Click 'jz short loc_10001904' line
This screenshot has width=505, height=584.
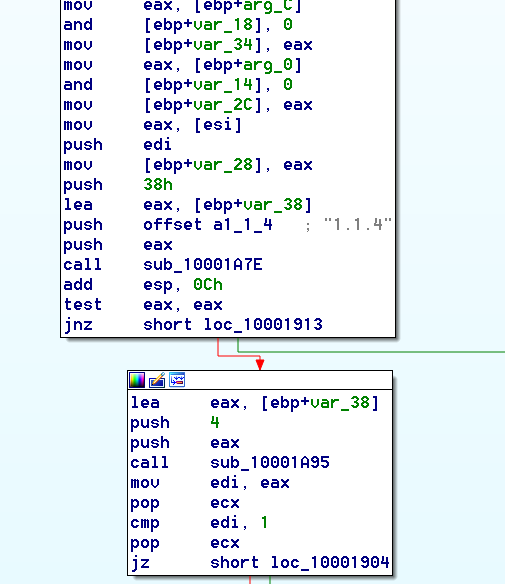coord(260,563)
